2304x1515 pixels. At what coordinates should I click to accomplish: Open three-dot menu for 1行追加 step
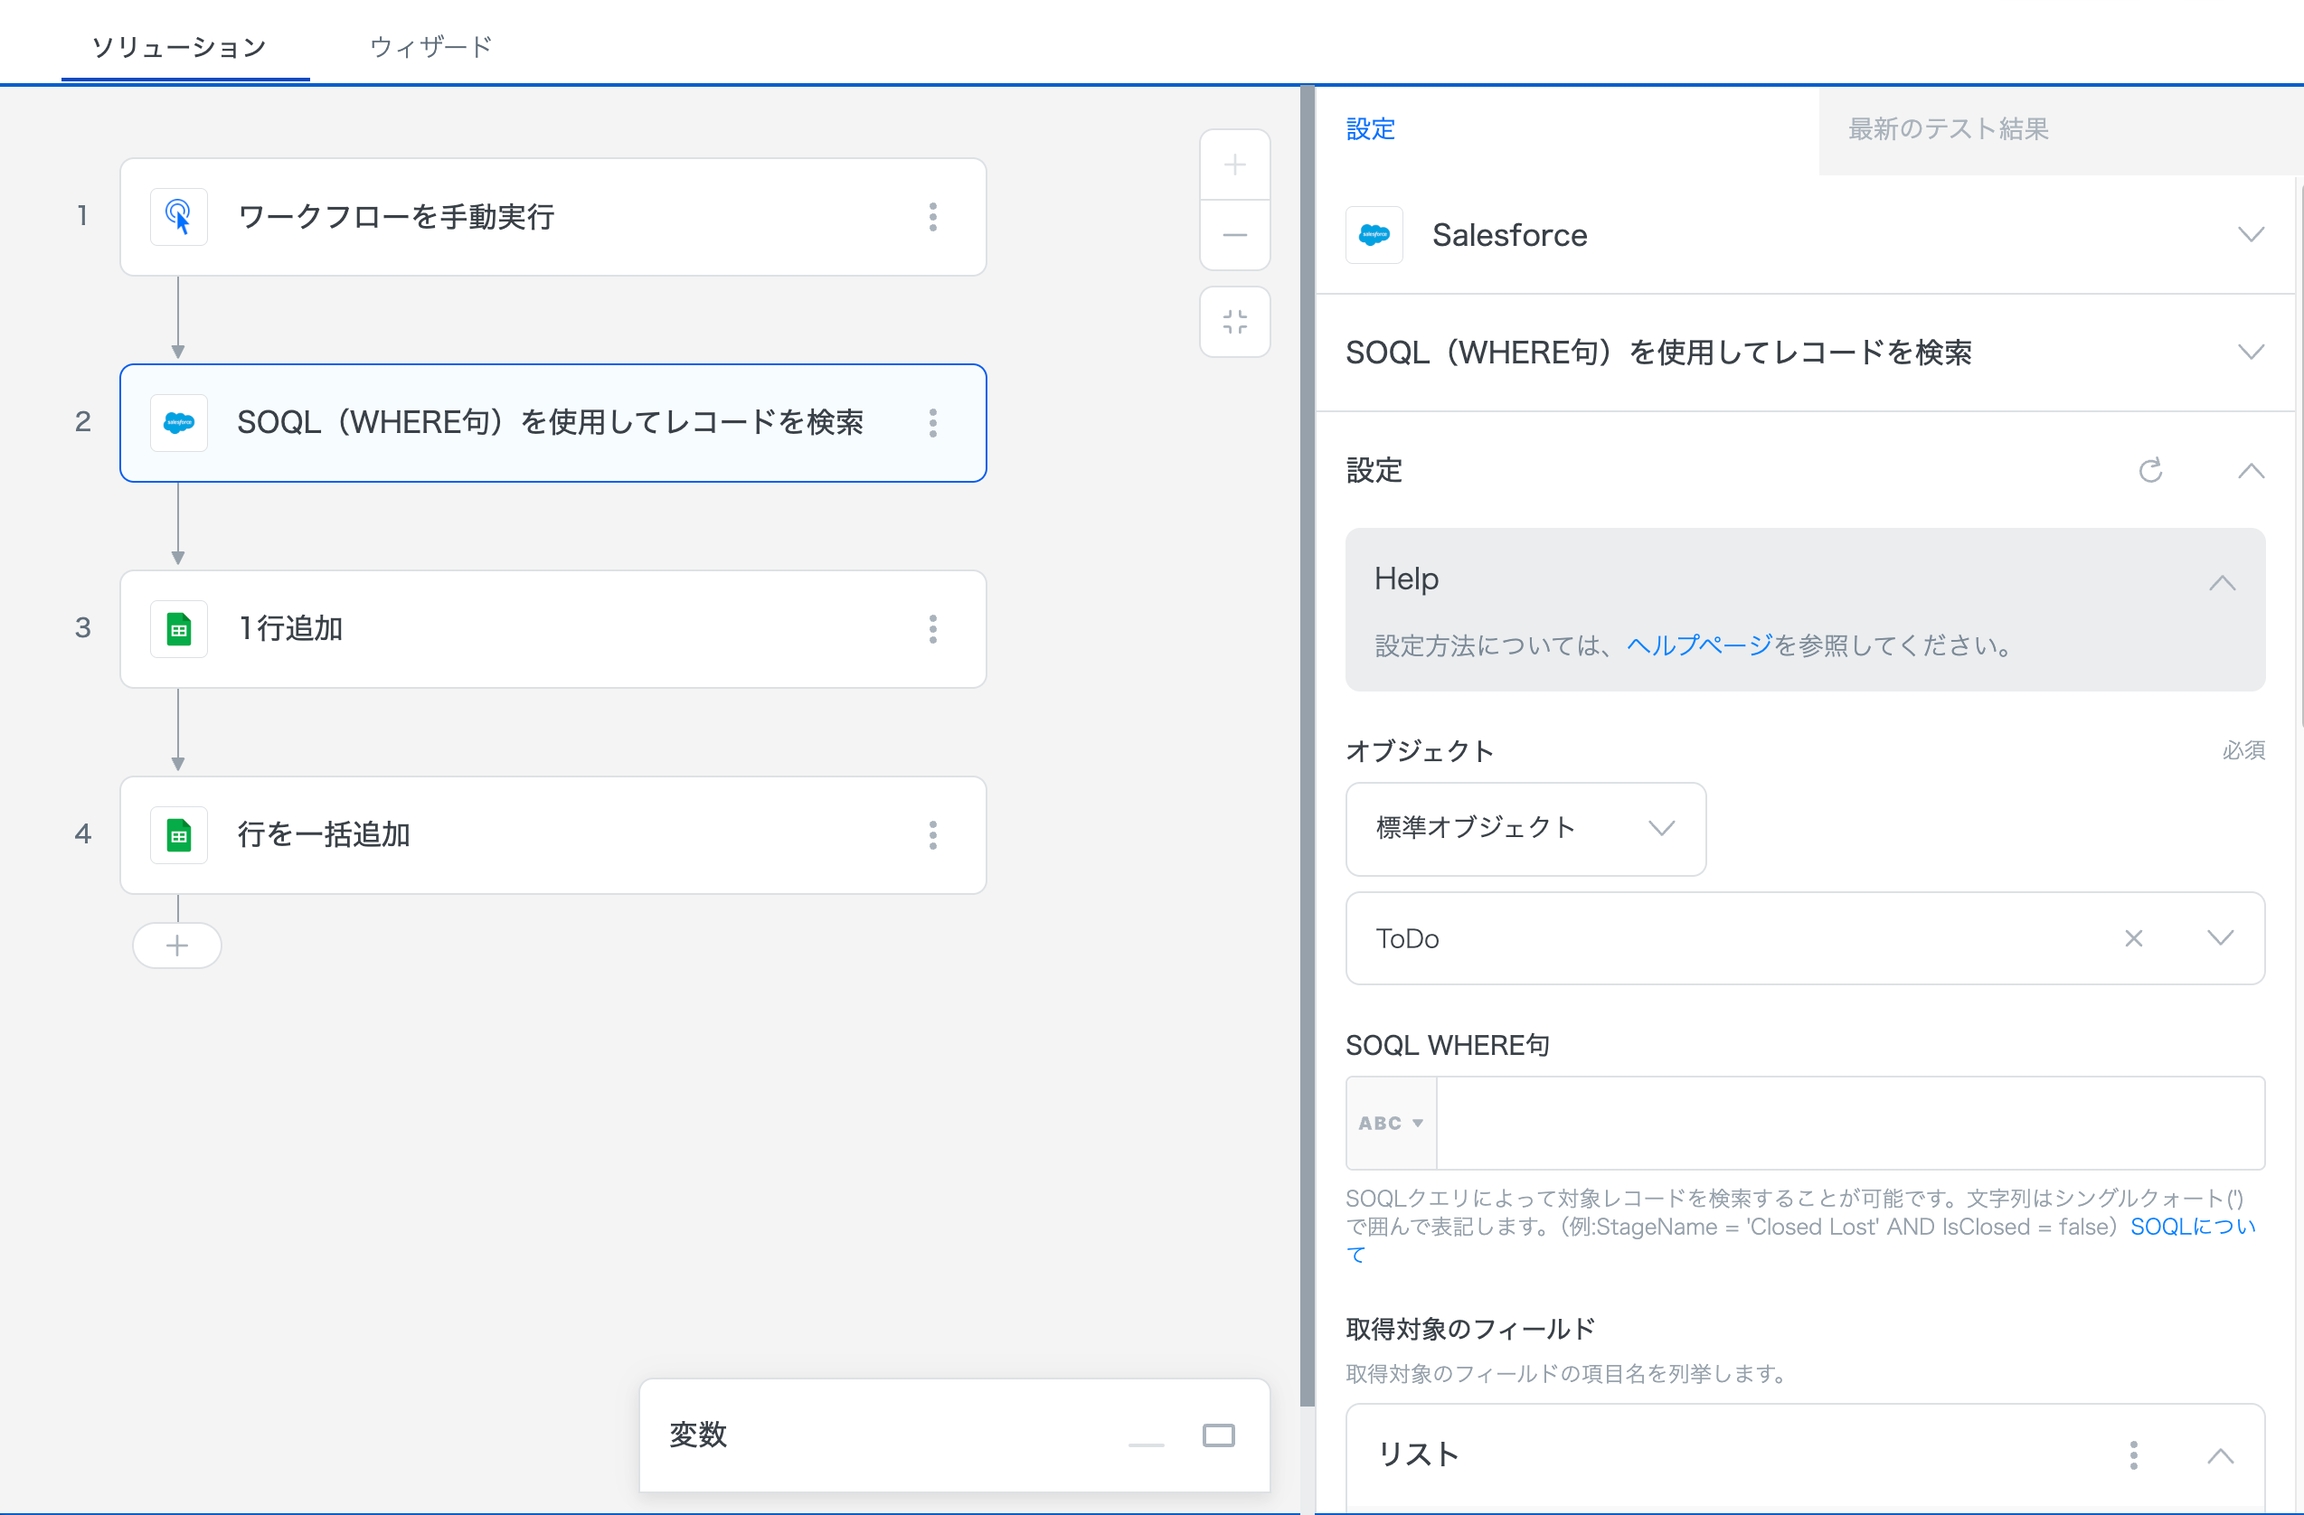click(x=932, y=629)
